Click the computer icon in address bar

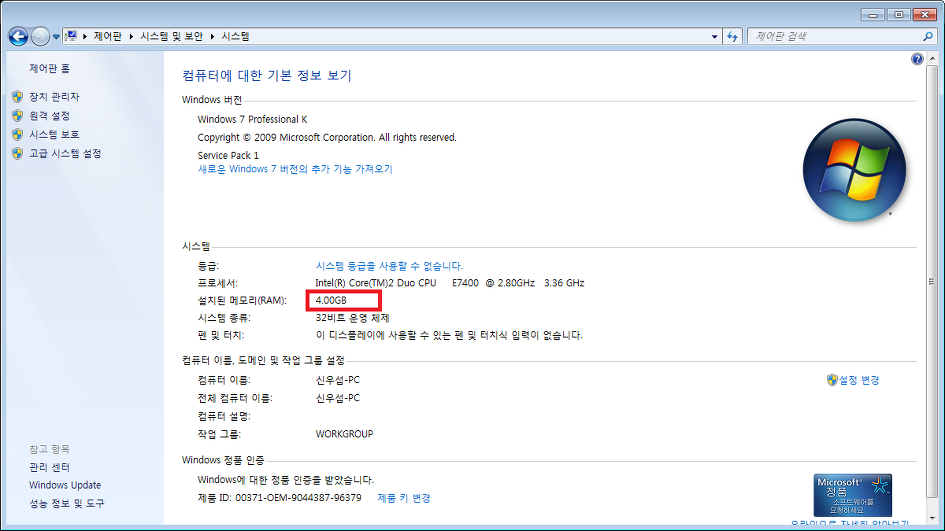point(71,36)
